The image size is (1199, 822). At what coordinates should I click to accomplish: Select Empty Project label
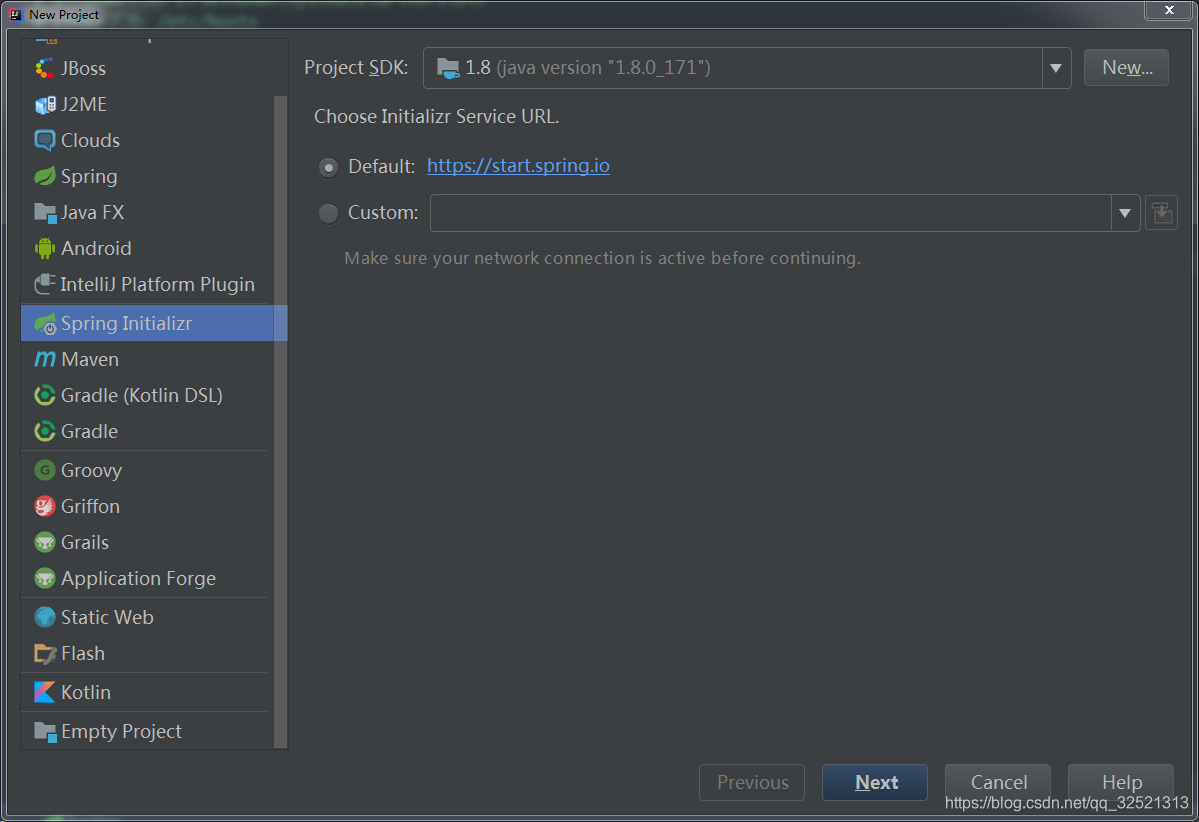click(121, 731)
